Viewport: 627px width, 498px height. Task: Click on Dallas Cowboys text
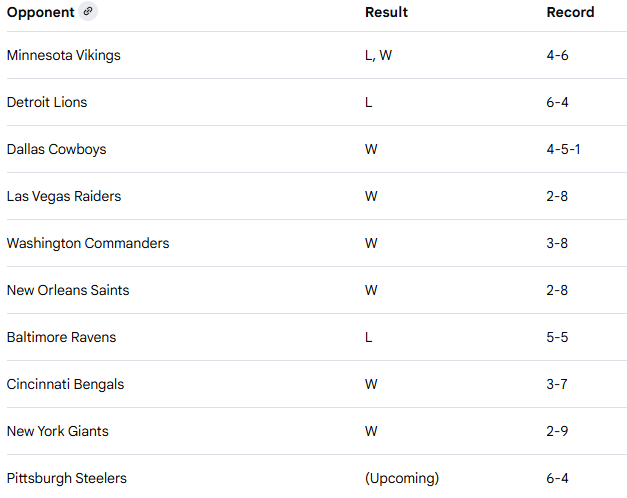click(56, 149)
